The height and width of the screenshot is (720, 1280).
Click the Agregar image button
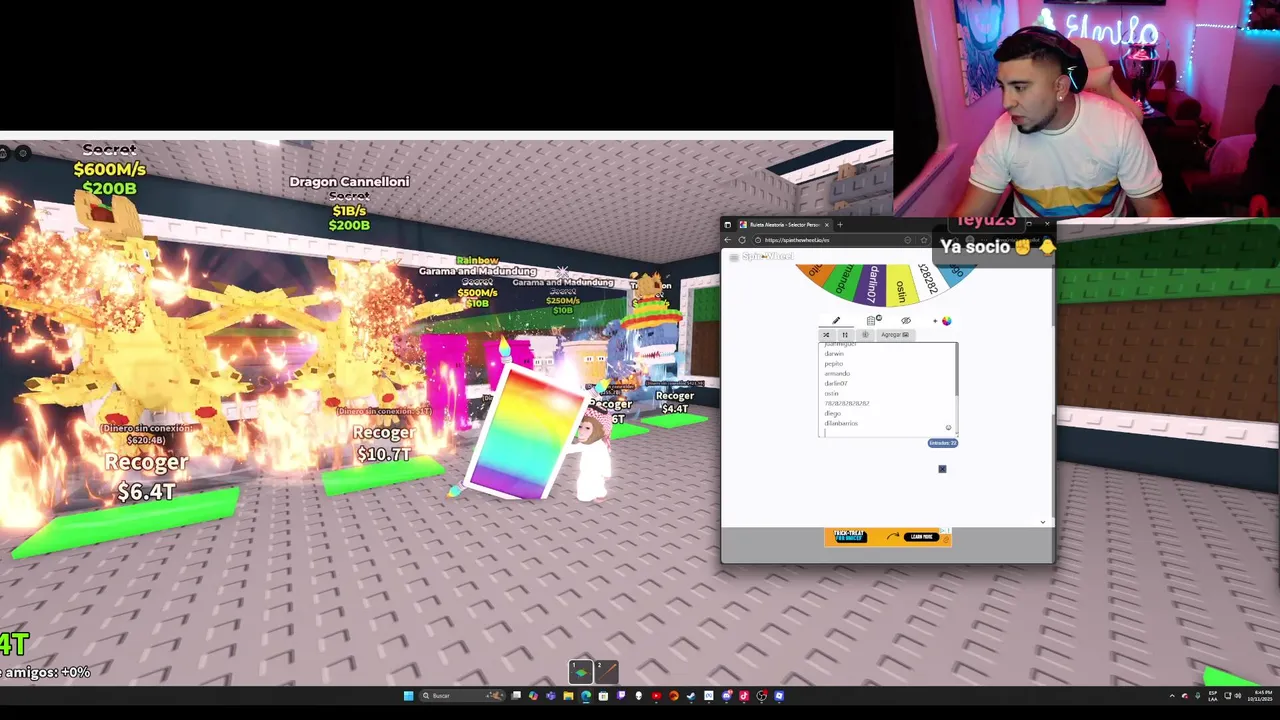click(895, 335)
